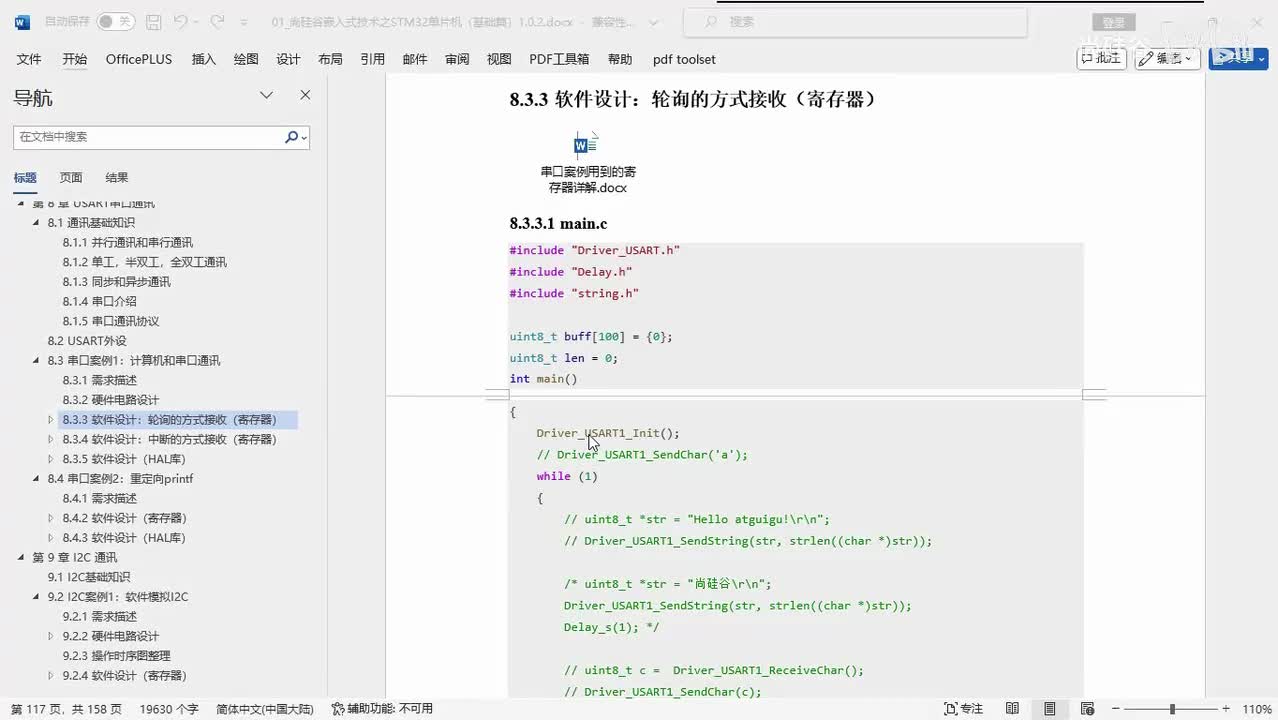
Task: Open the navigation pane options chevron
Action: coord(267,95)
